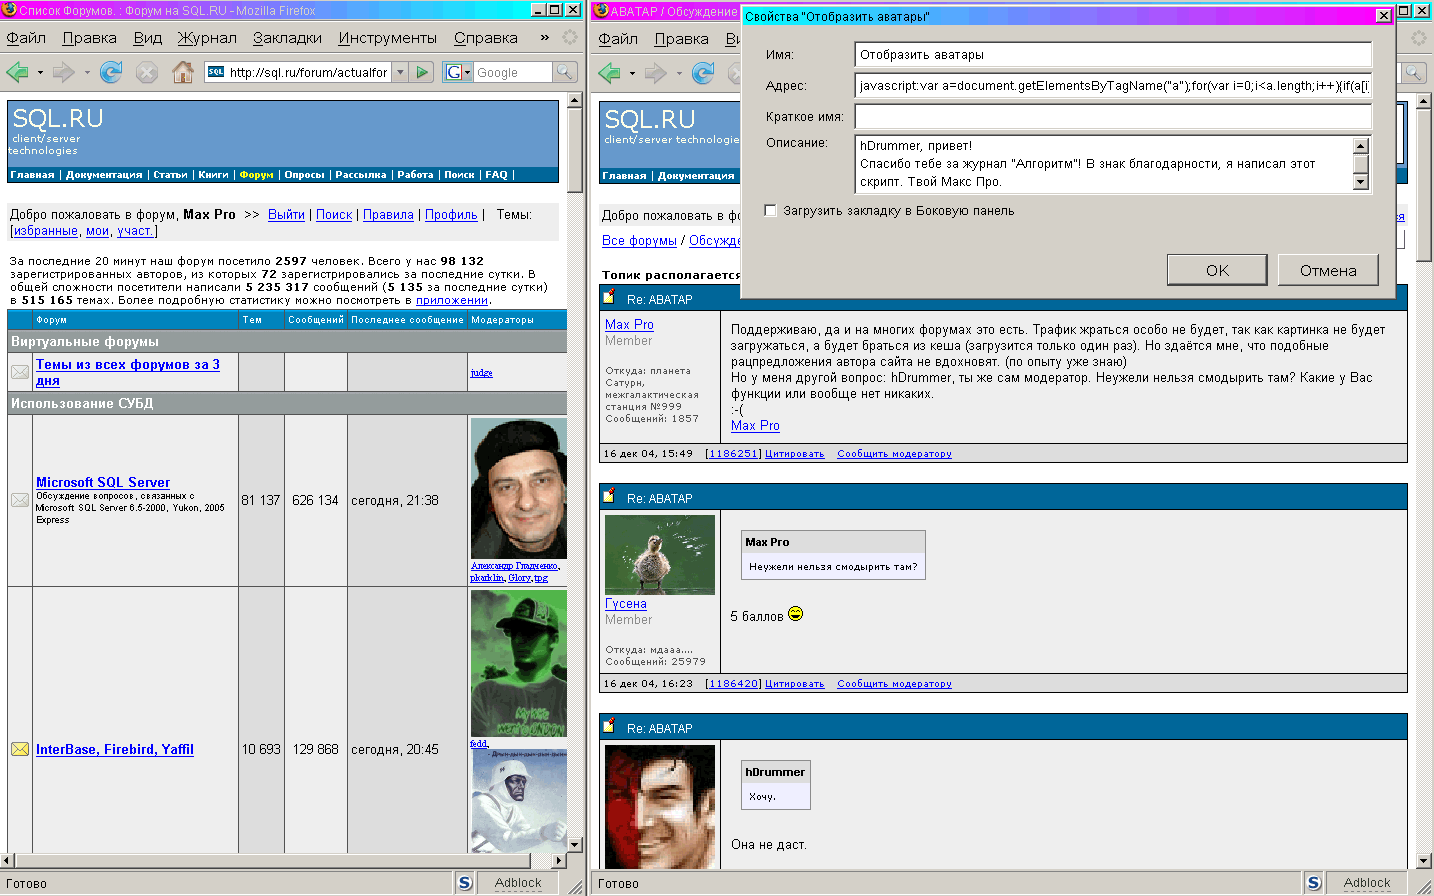Open the Microsoft SQL Server forum link
The width and height of the screenshot is (1434, 896).
coord(103,482)
